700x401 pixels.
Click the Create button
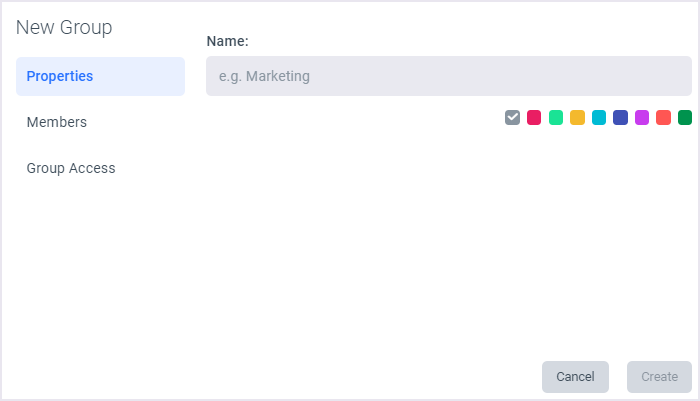point(659,377)
